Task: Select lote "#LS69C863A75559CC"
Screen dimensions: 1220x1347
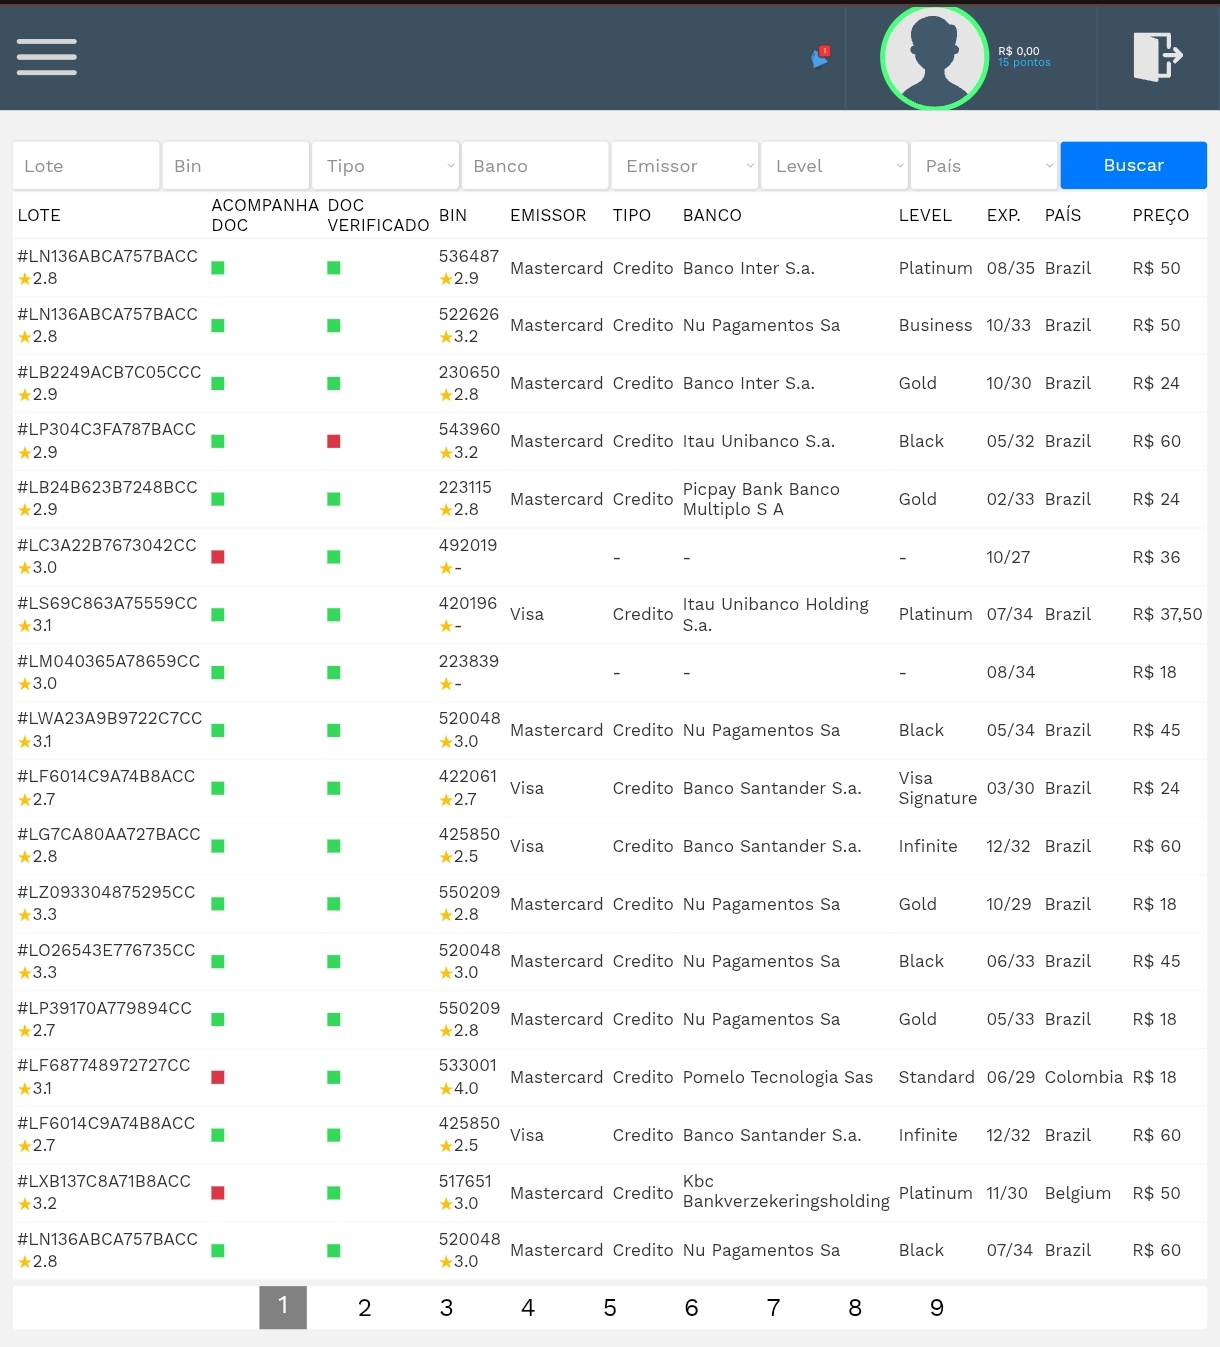Action: click(107, 603)
